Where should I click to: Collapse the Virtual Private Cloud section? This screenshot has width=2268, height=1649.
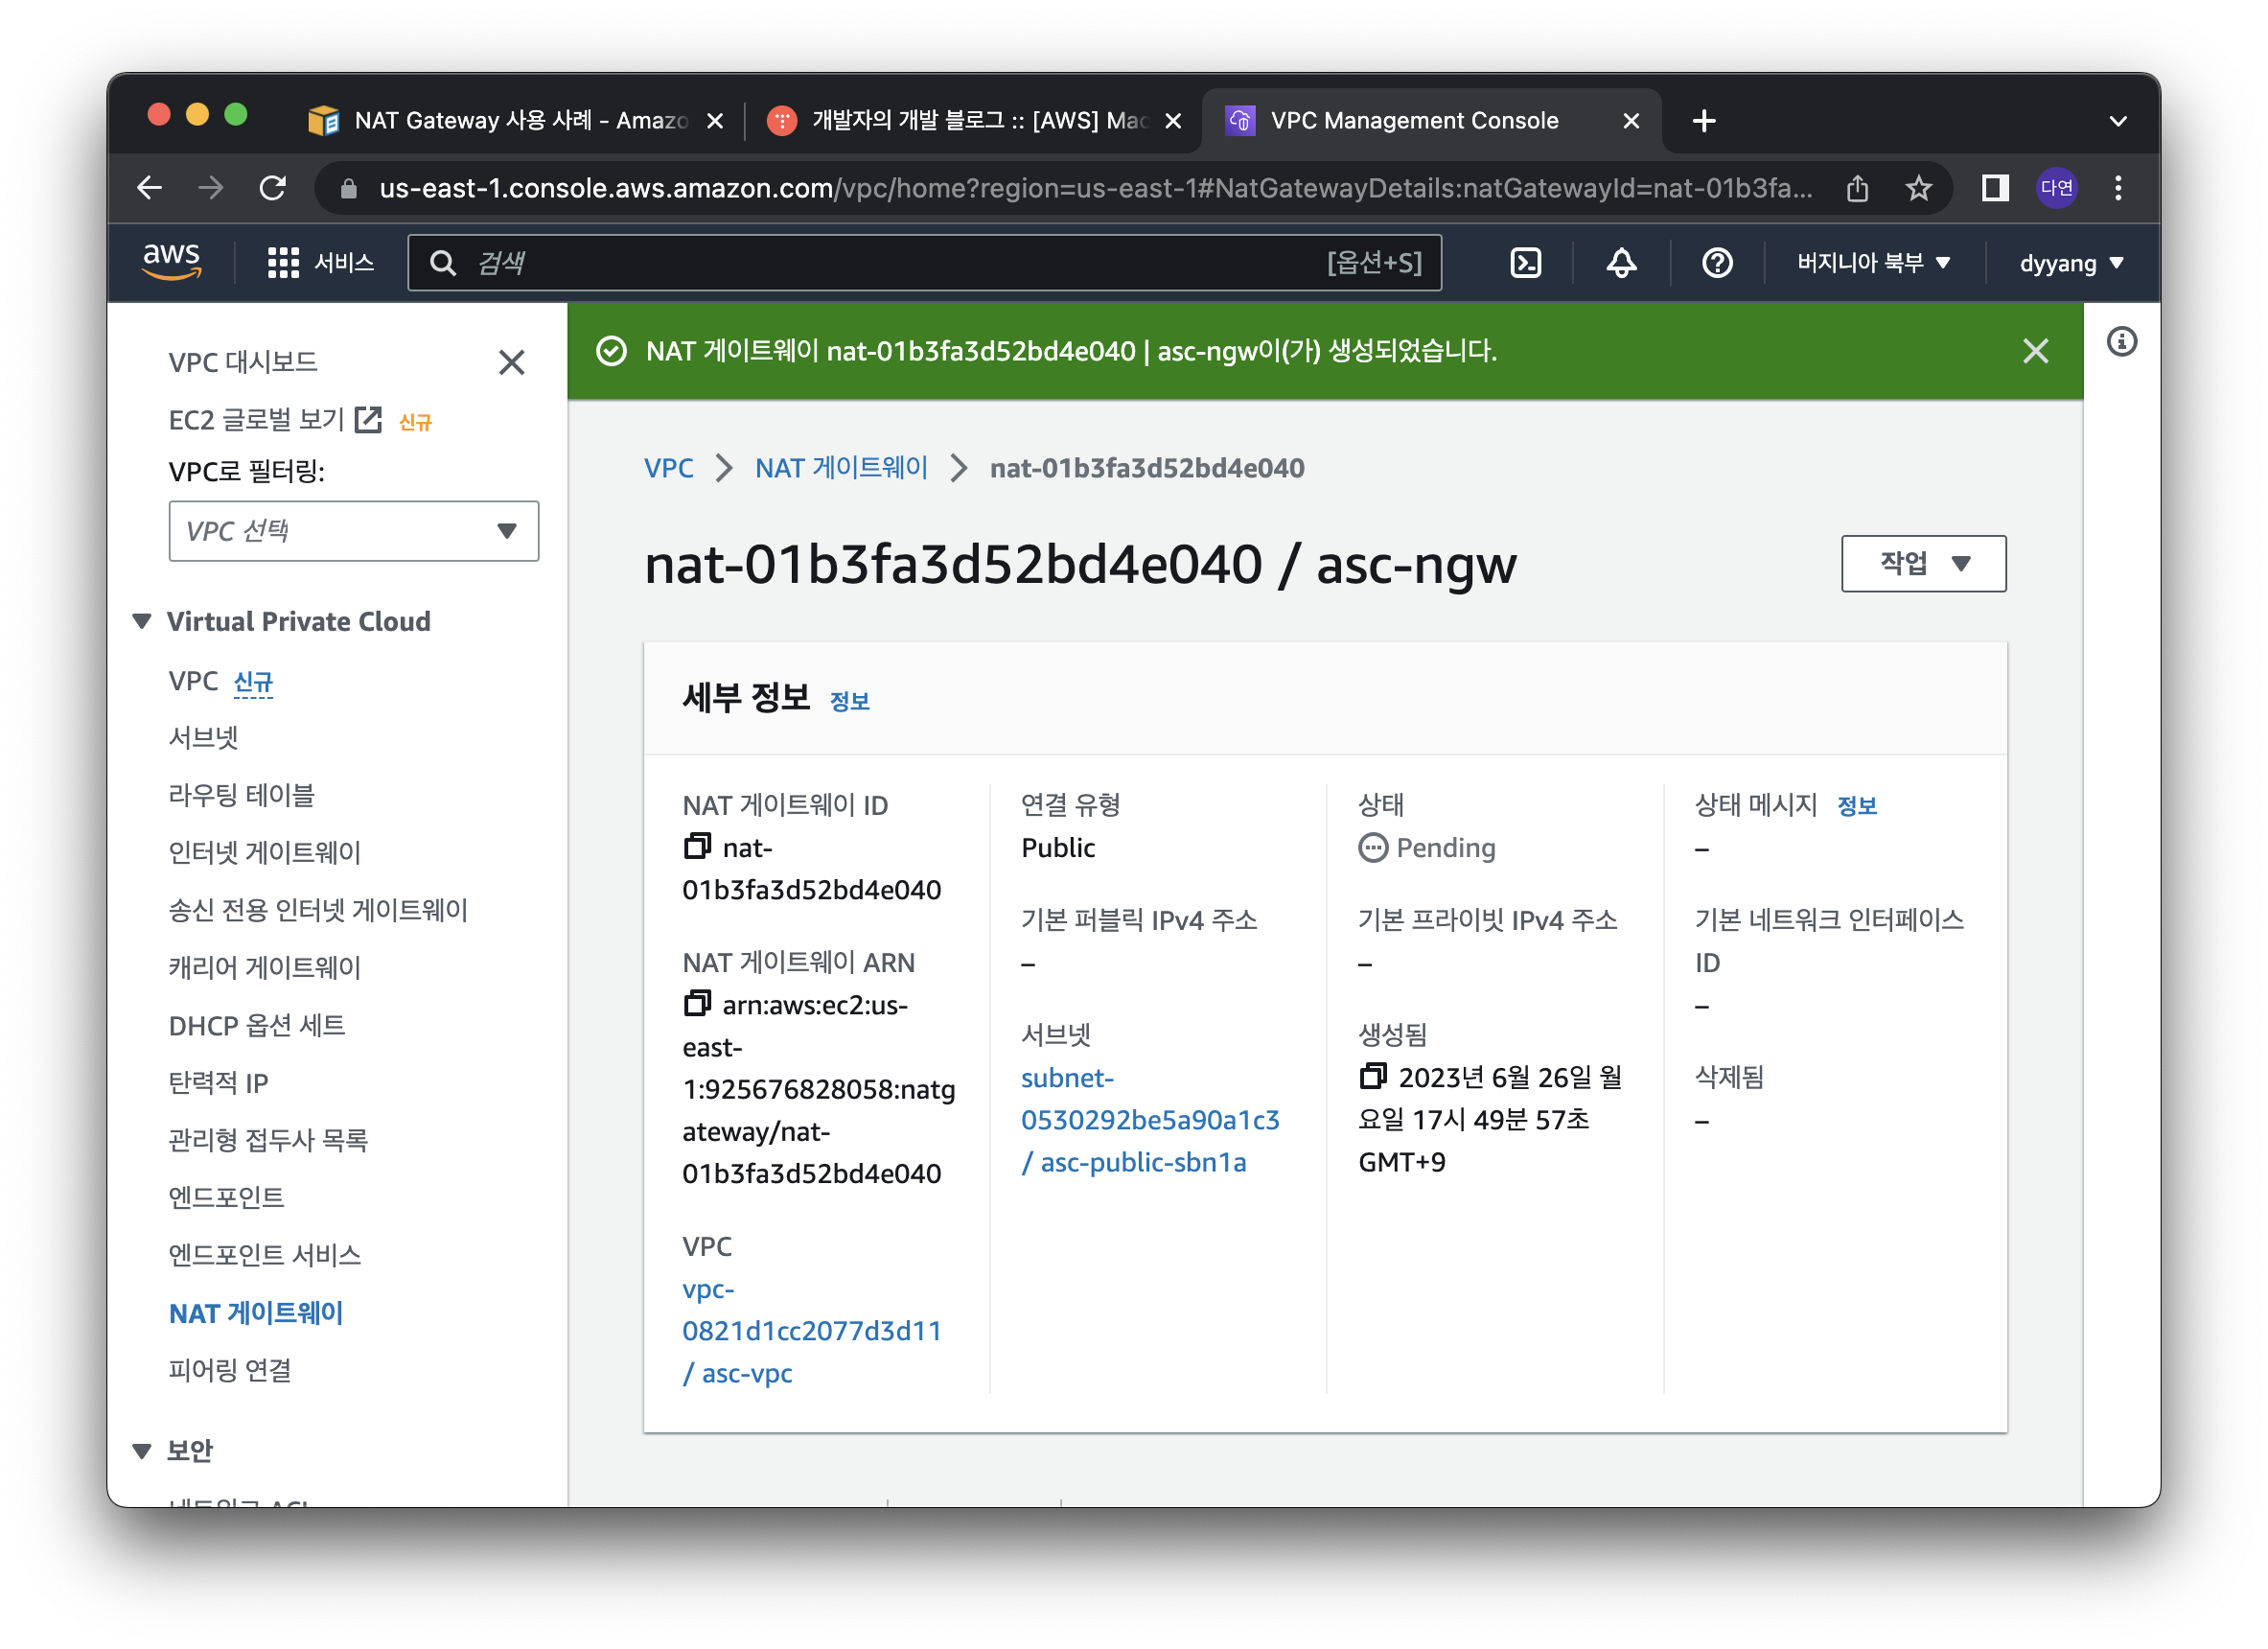pos(142,621)
